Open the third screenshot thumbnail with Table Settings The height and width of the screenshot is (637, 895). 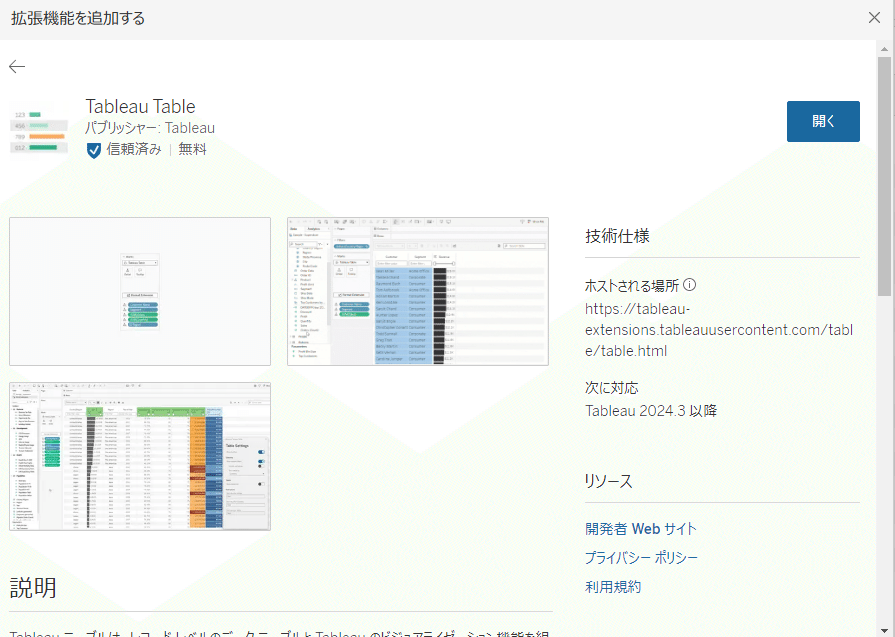140,457
